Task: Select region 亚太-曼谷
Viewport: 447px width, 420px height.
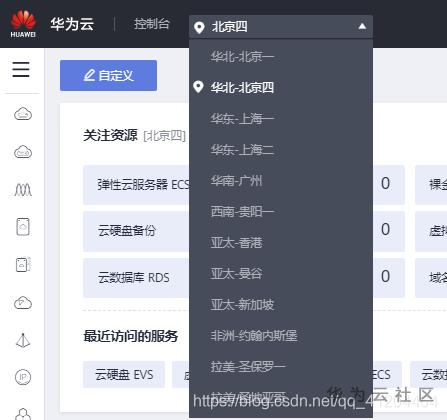Action: 281,274
